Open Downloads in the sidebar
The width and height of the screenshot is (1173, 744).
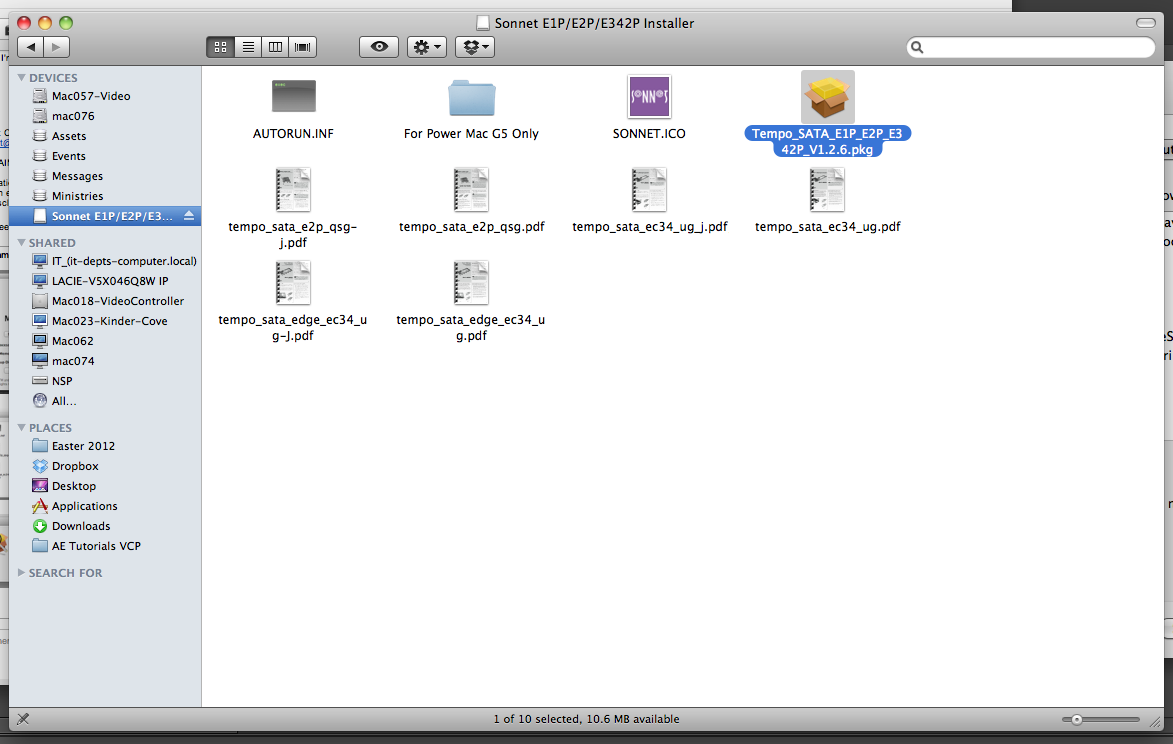click(x=105, y=526)
